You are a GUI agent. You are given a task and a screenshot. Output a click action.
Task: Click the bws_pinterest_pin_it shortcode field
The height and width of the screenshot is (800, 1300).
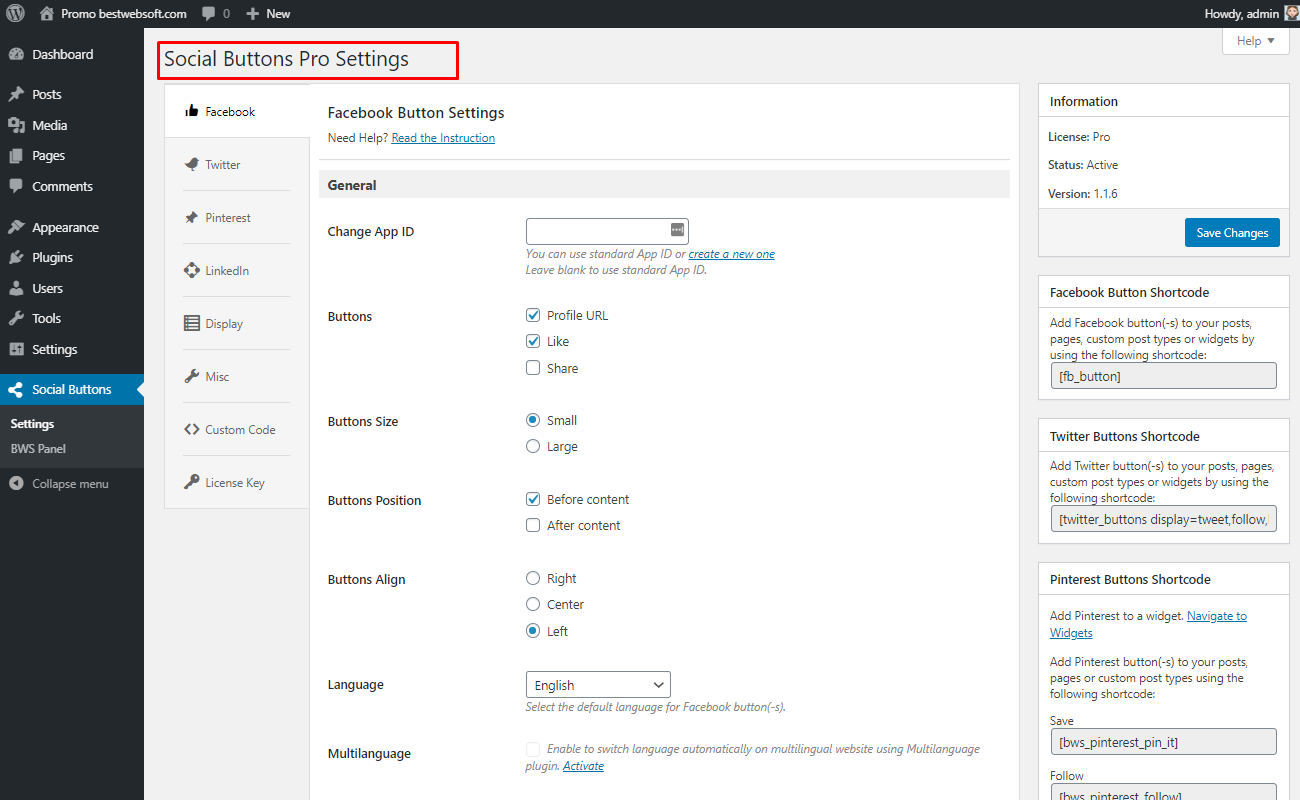(1164, 741)
